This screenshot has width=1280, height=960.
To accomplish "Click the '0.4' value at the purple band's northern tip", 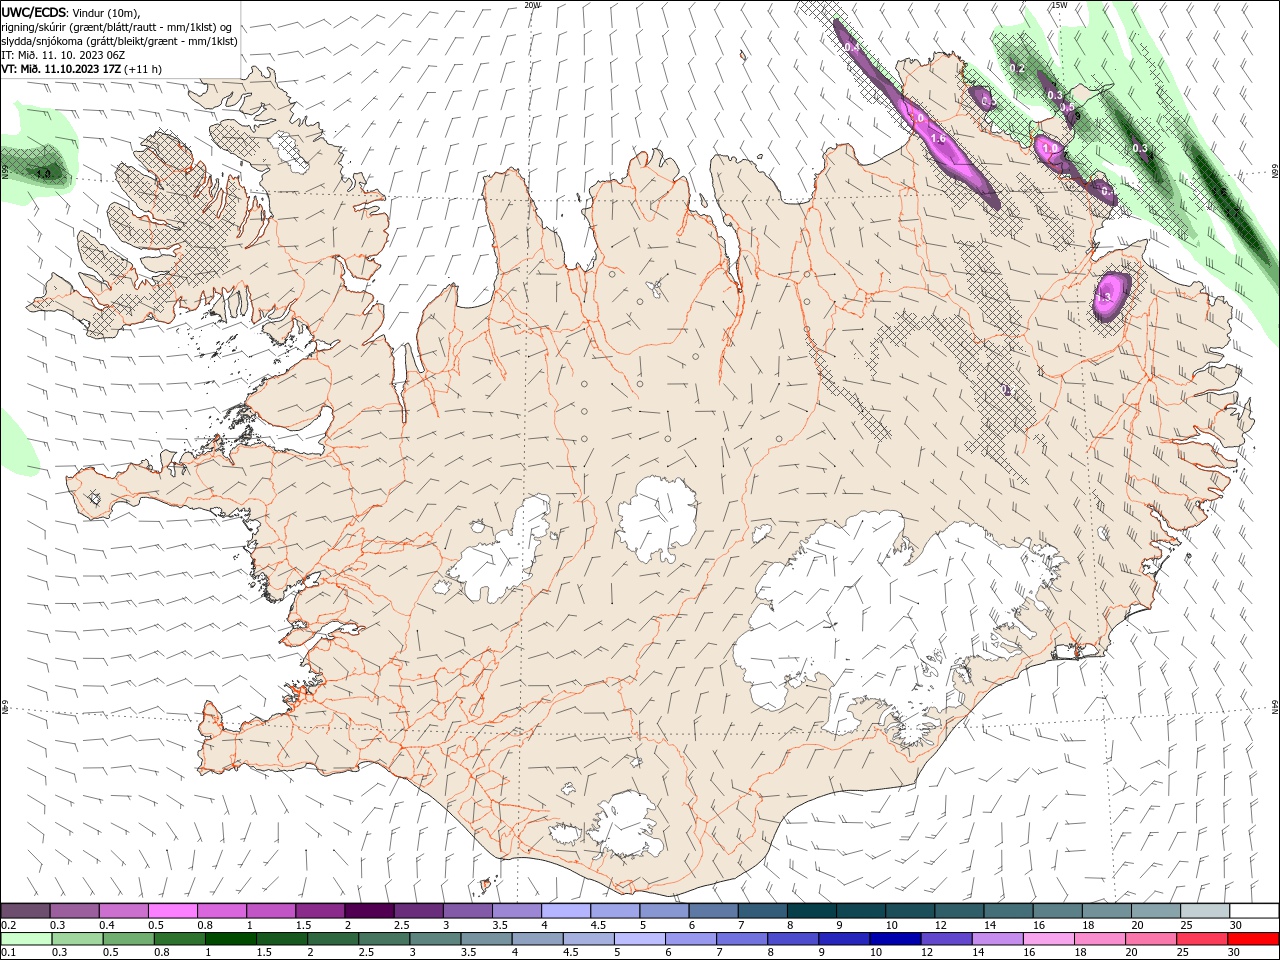I will click(x=852, y=47).
